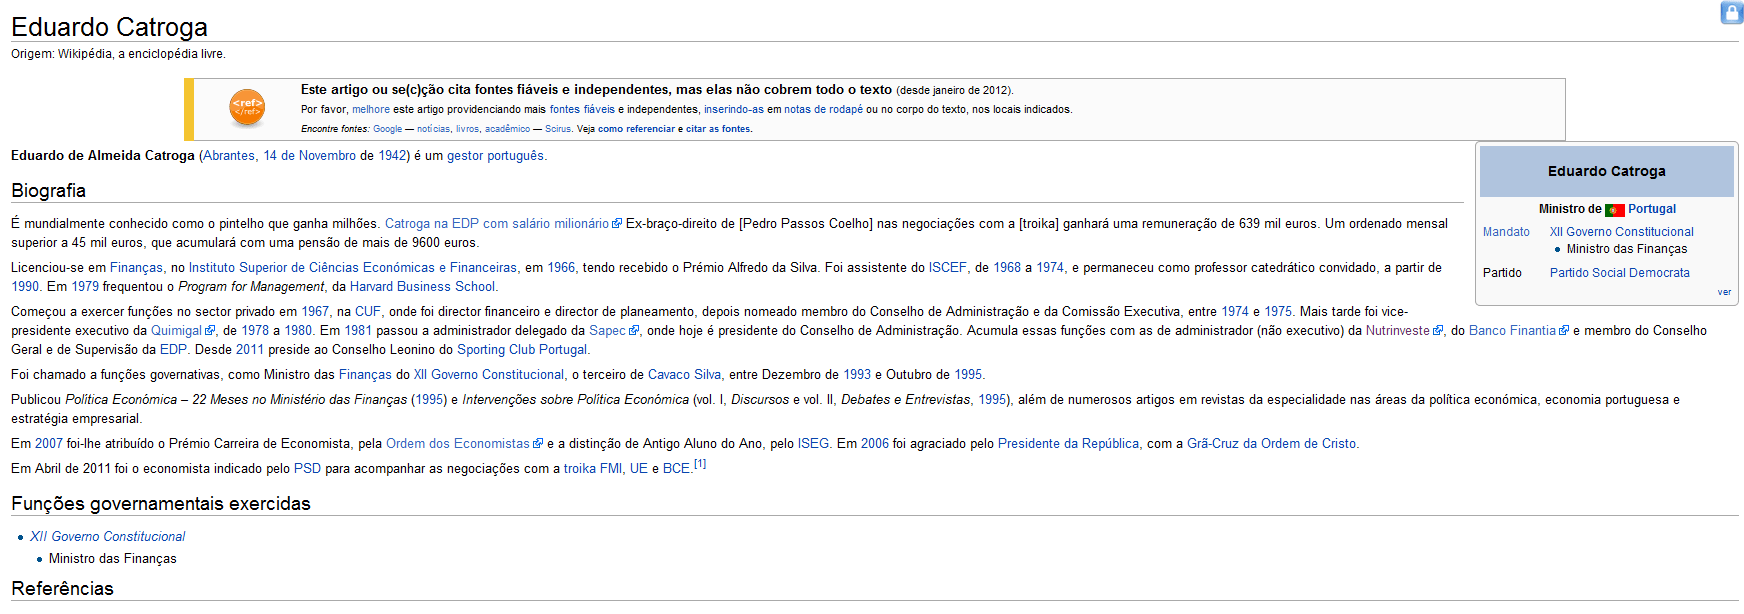Open the CUF link
Viewport: 1744px width, 614px height.
(x=368, y=312)
